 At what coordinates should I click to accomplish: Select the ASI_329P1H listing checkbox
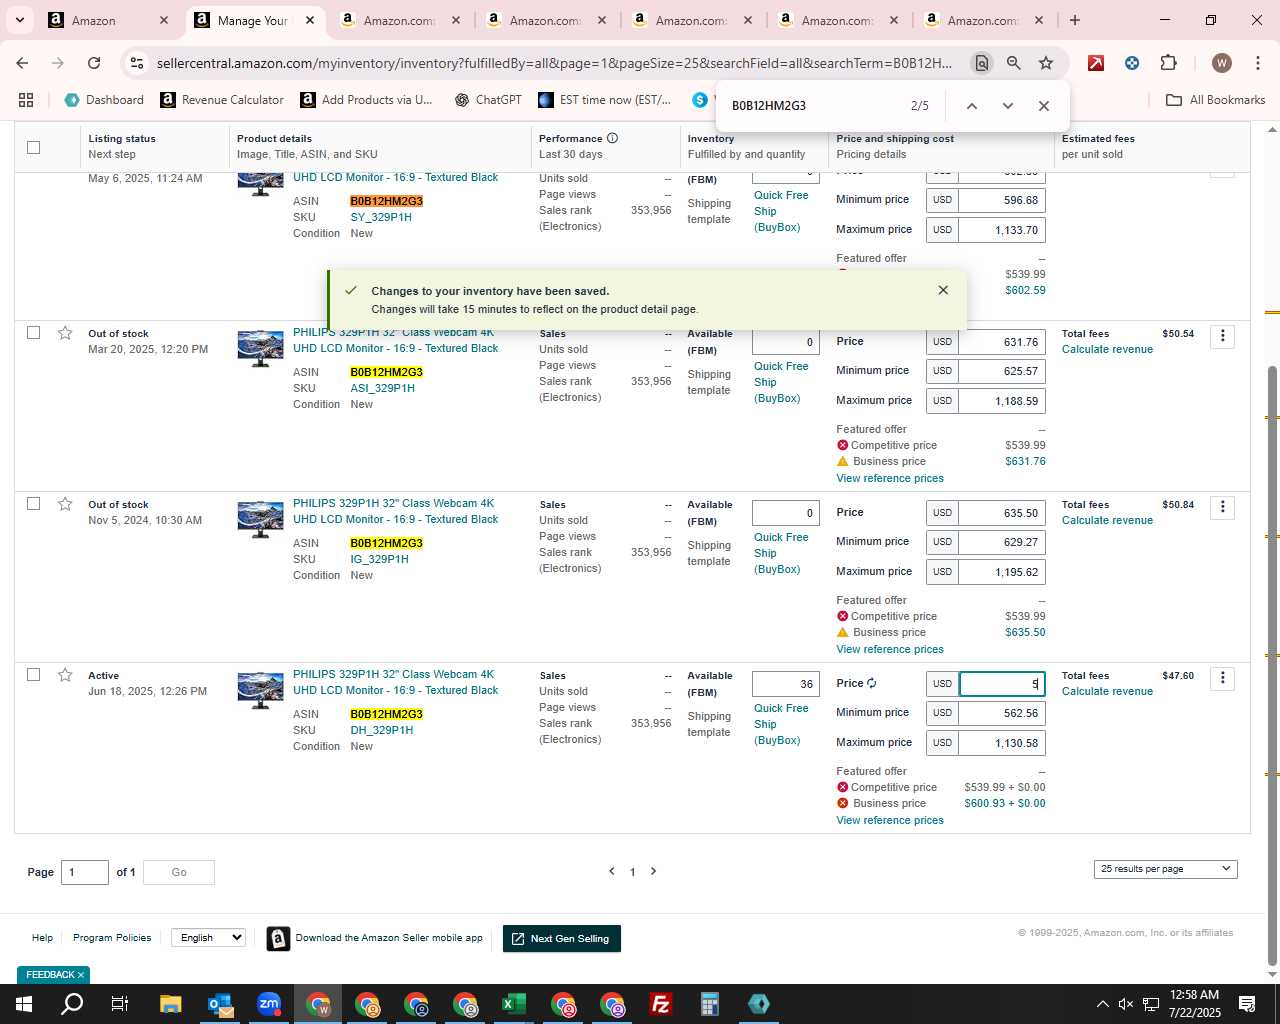tap(33, 333)
